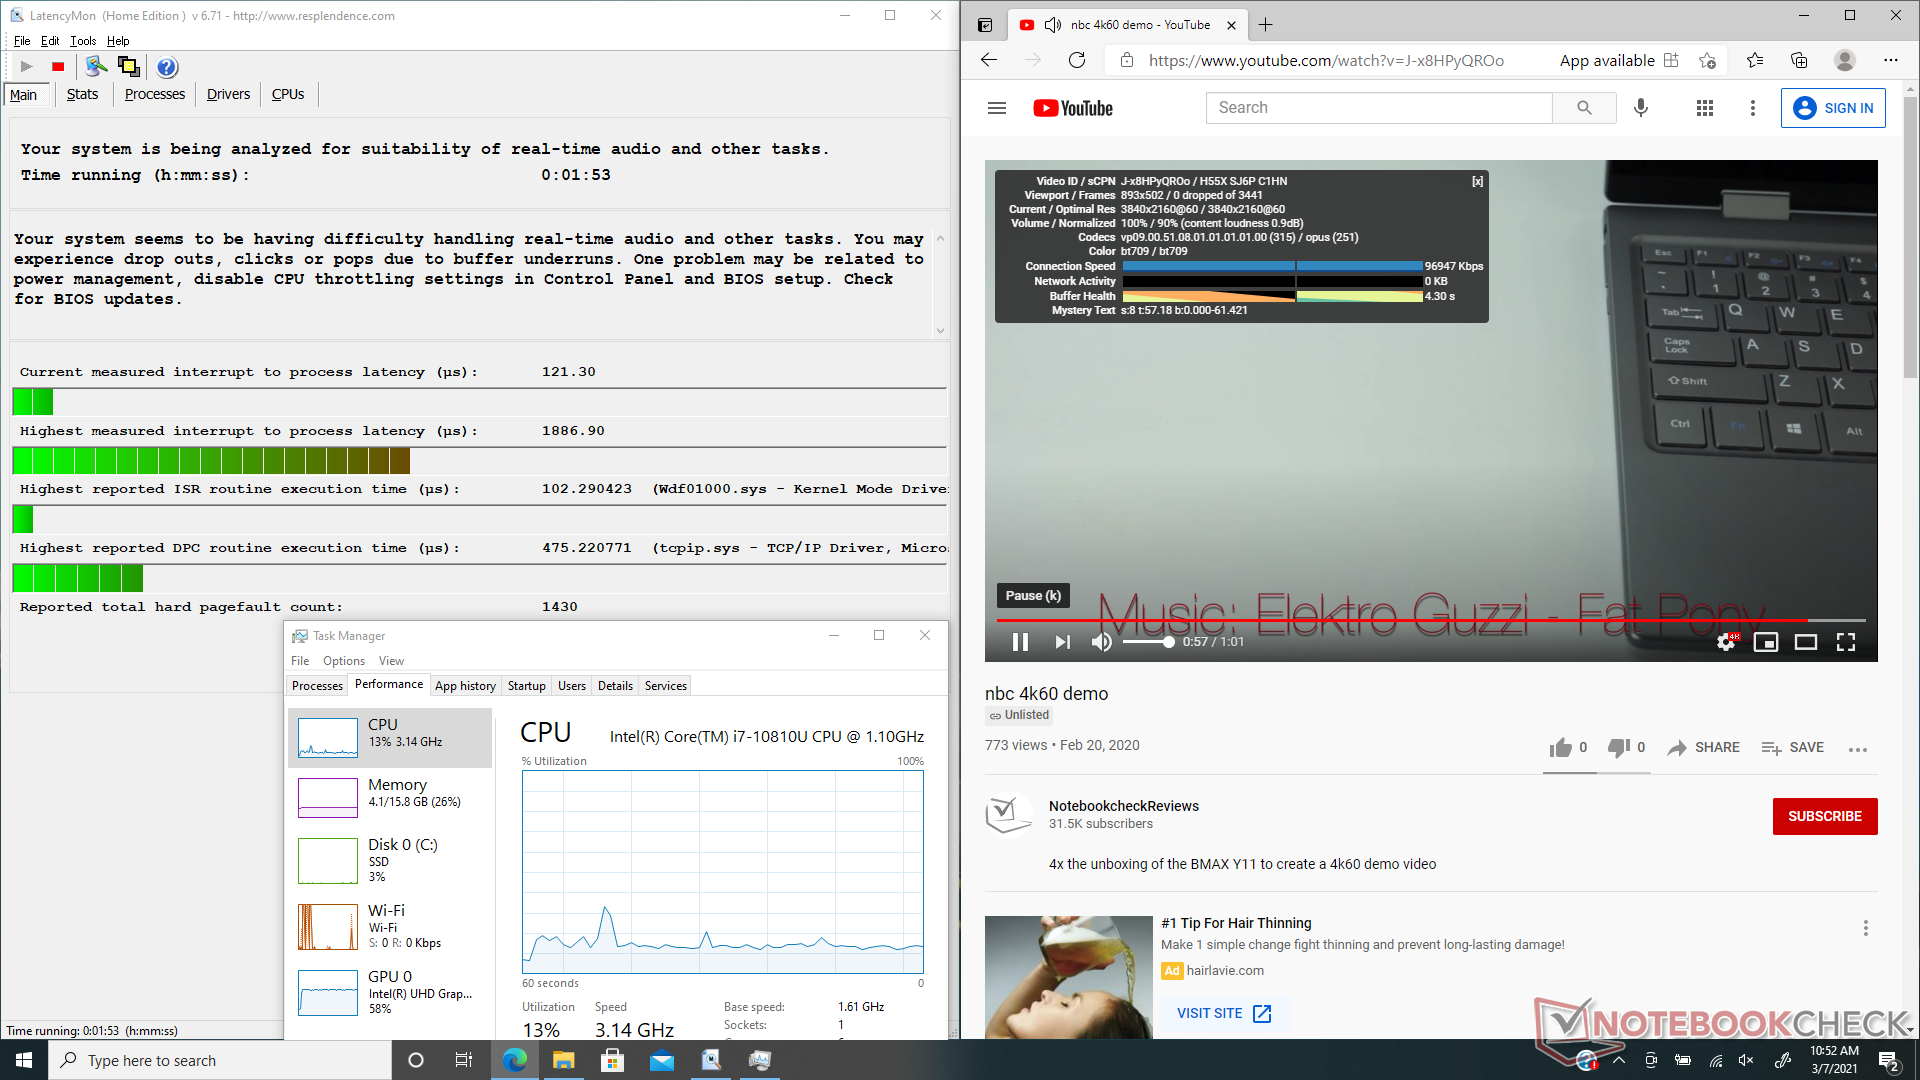Open a new Edge tab
Screen dimensions: 1920x1080
tap(1266, 25)
